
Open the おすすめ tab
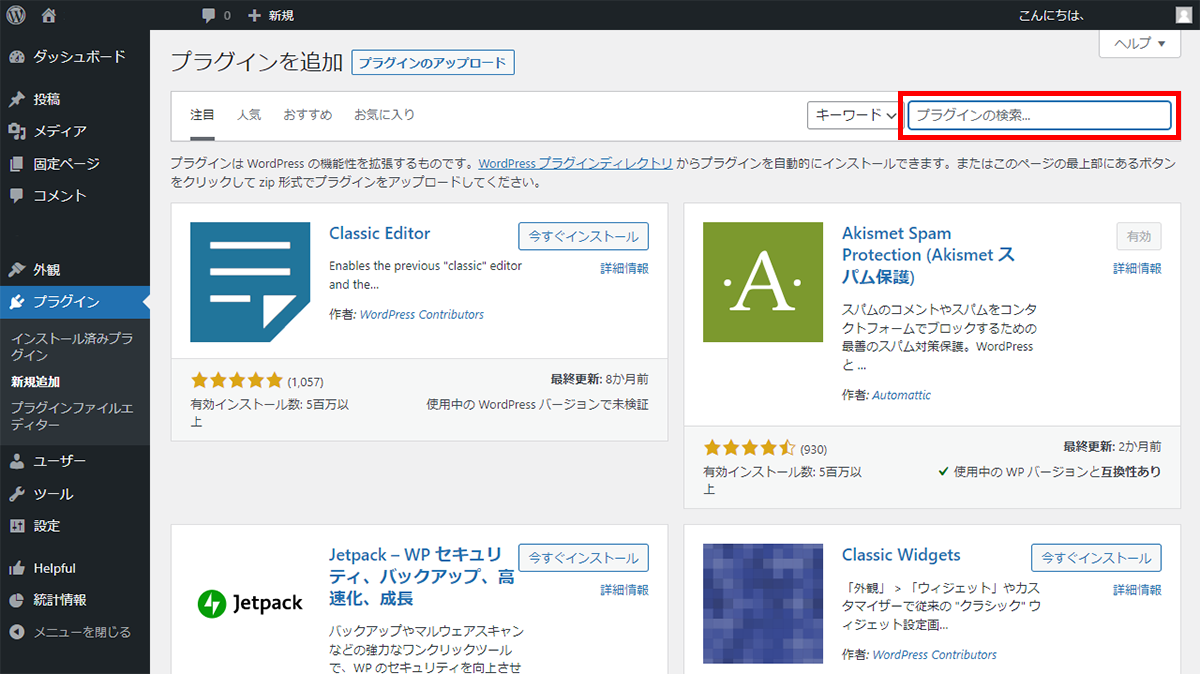307,115
